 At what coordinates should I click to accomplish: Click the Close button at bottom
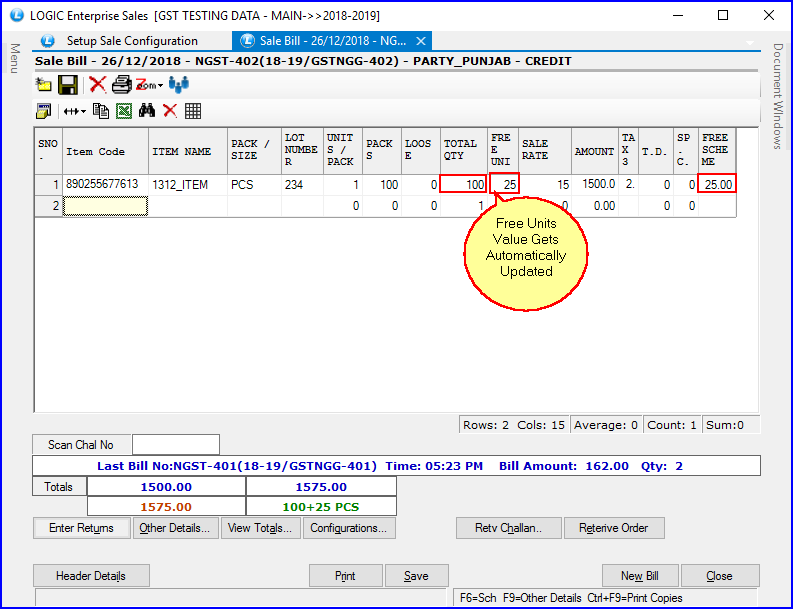720,576
